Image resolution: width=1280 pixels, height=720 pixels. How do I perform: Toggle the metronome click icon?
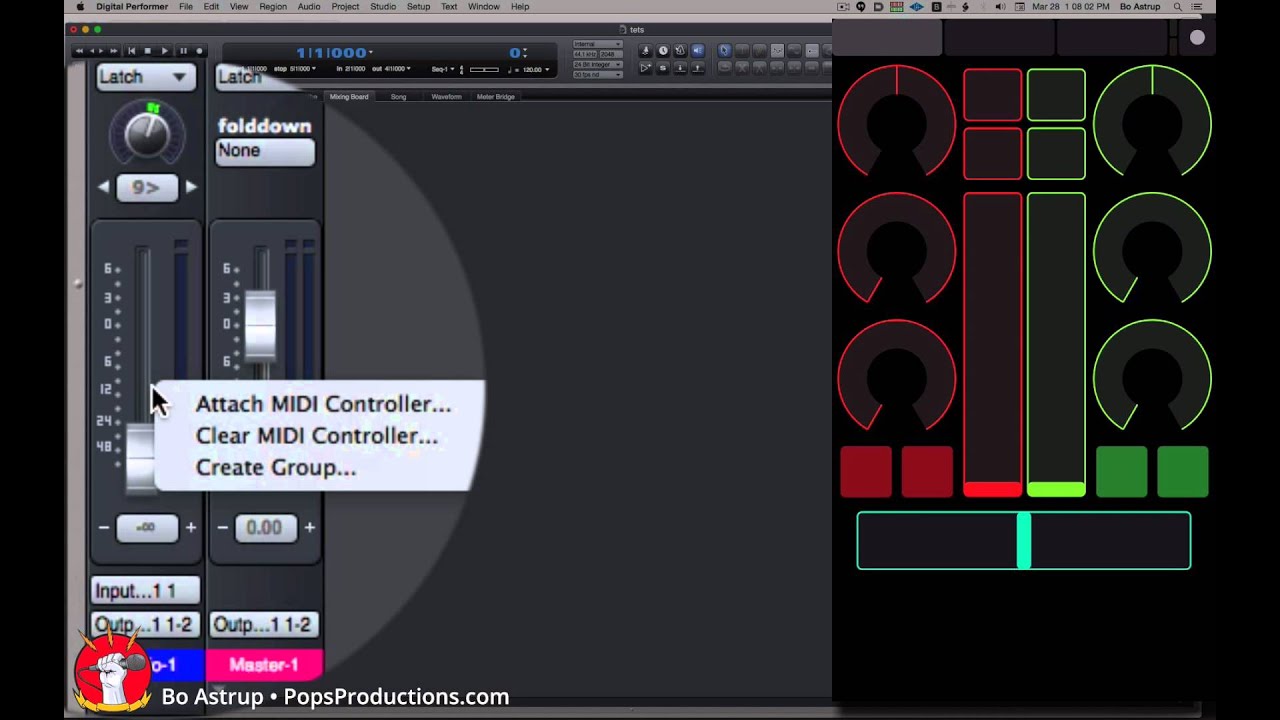645,51
